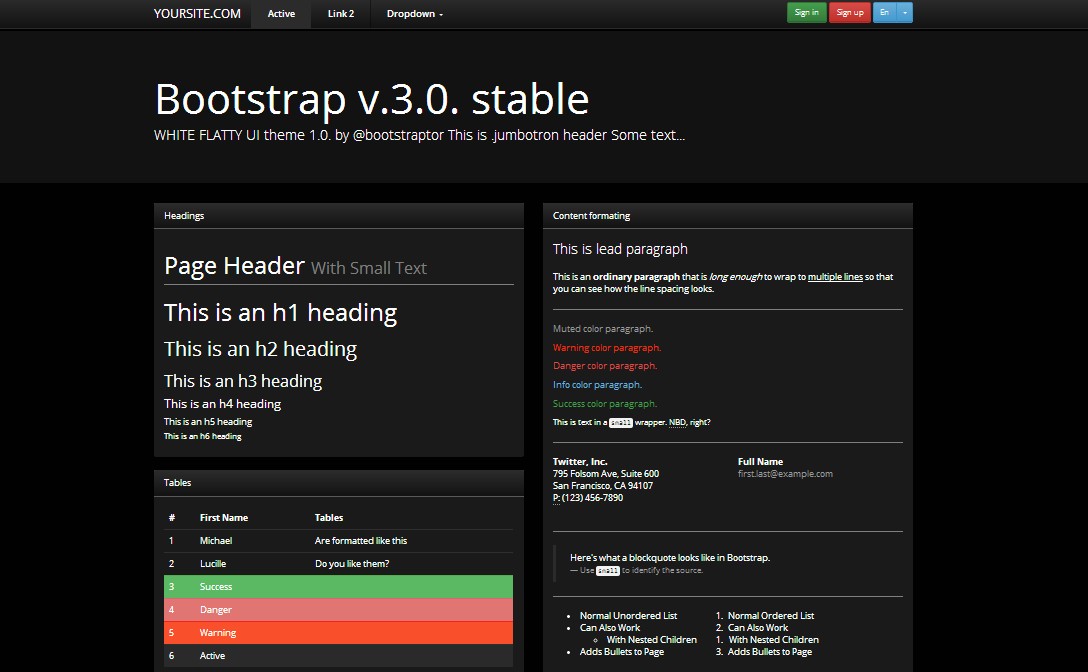Click 'This is an h5 heading'
Image resolution: width=1088 pixels, height=672 pixels.
207,421
